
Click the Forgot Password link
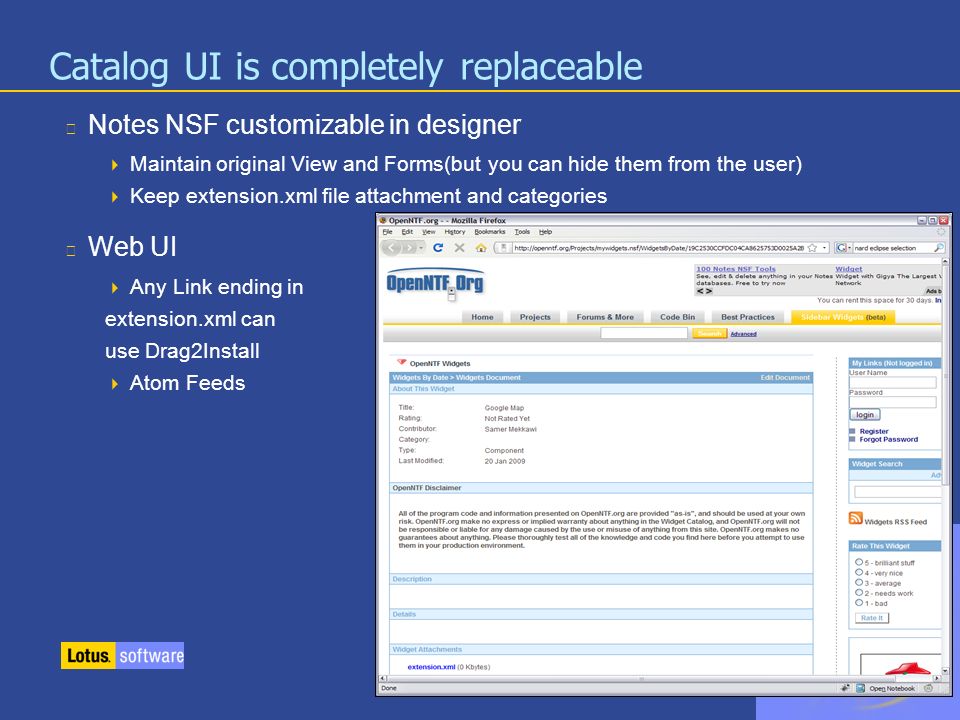(888, 440)
